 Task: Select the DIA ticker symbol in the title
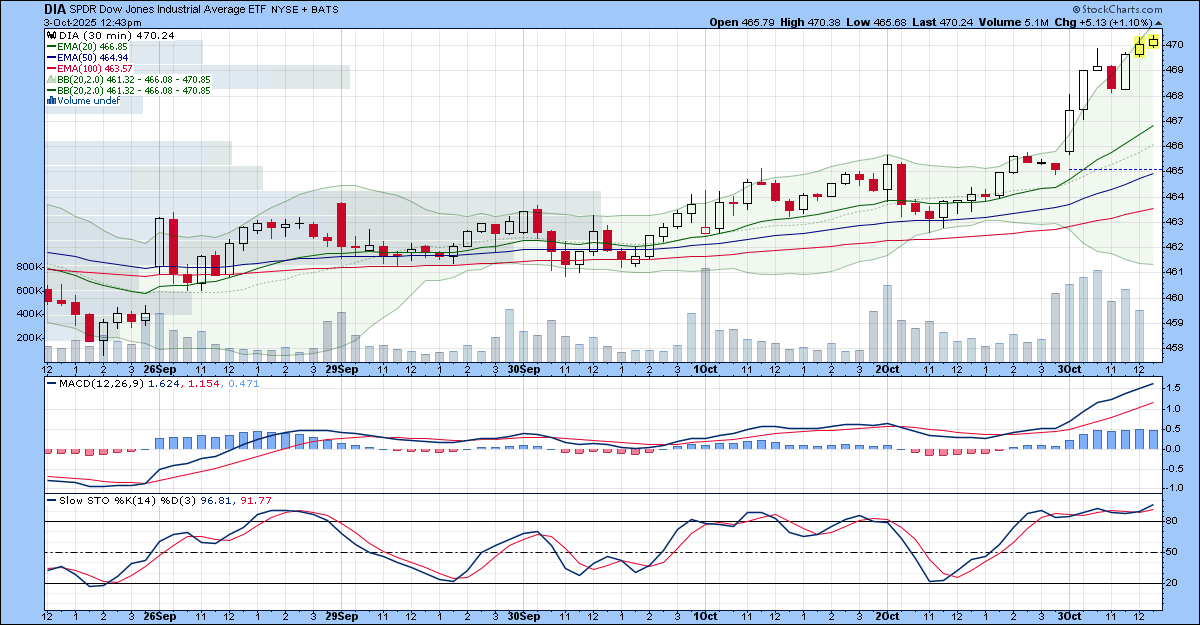tap(55, 9)
